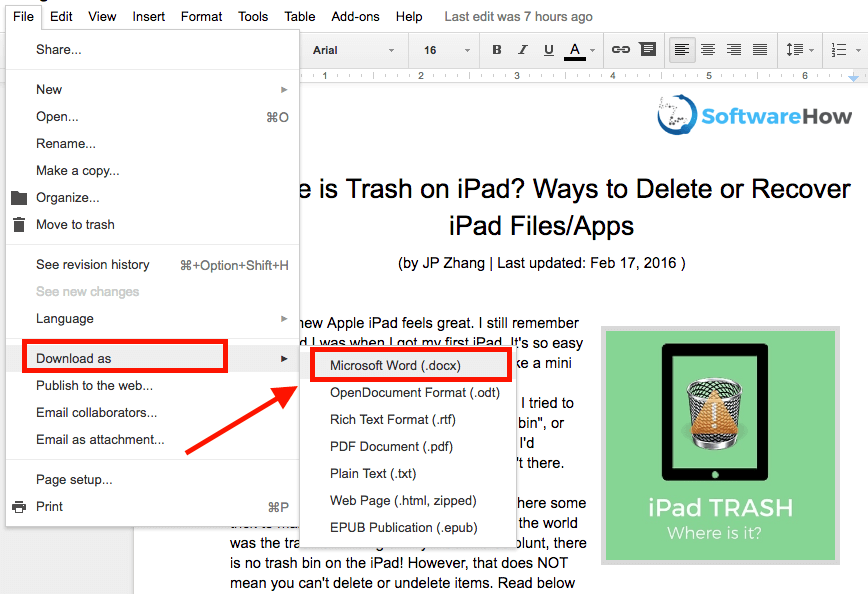Justify the paragraph text
The image size is (868, 594).
tap(760, 50)
